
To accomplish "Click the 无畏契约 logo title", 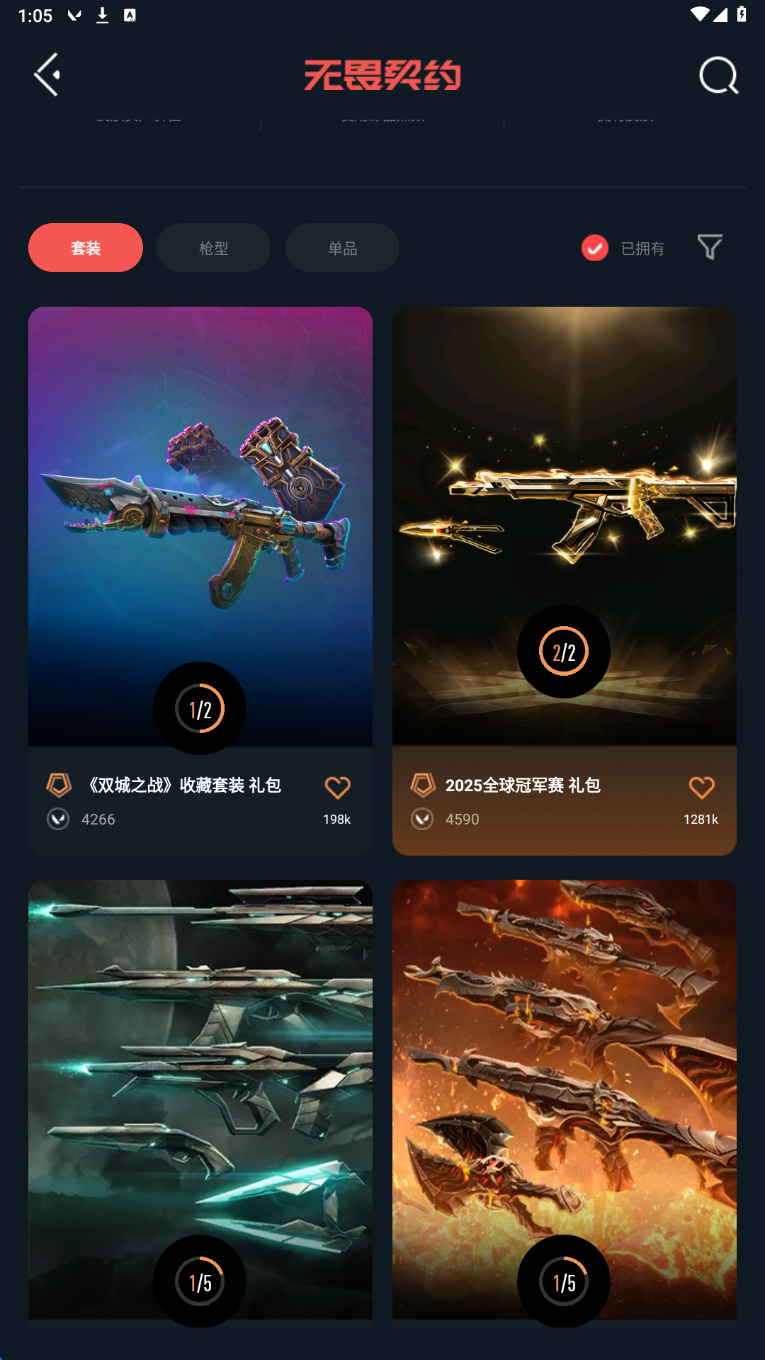I will [x=383, y=75].
